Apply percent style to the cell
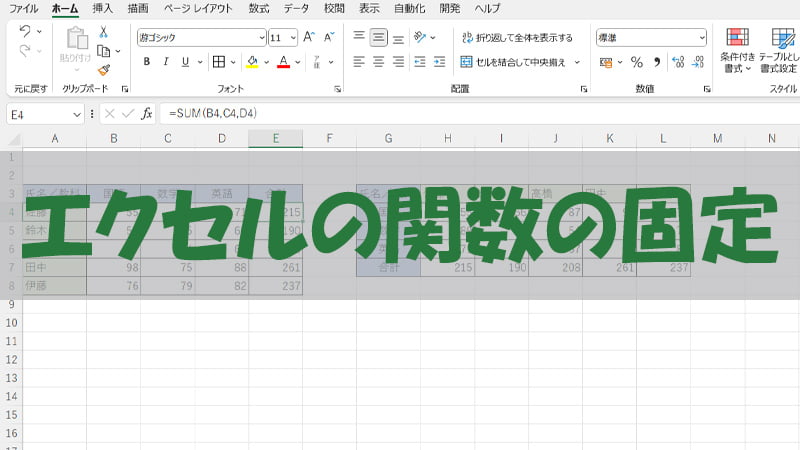This screenshot has width=800, height=450. 636,62
